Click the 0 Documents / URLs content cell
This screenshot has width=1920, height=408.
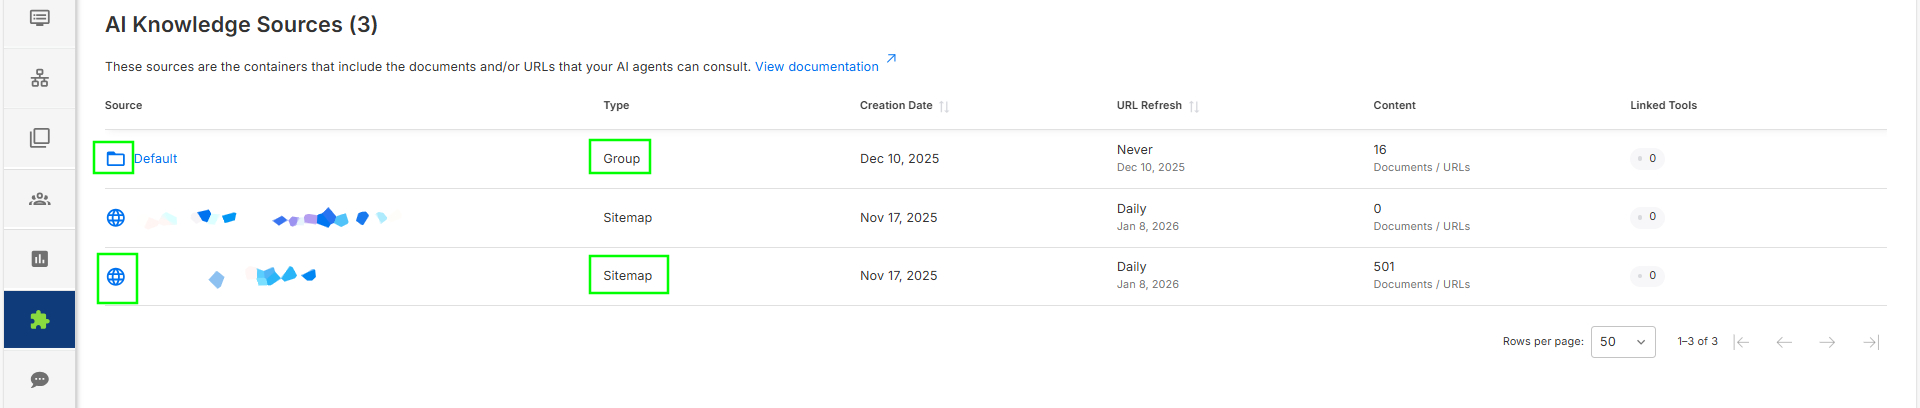pyautogui.click(x=1421, y=217)
